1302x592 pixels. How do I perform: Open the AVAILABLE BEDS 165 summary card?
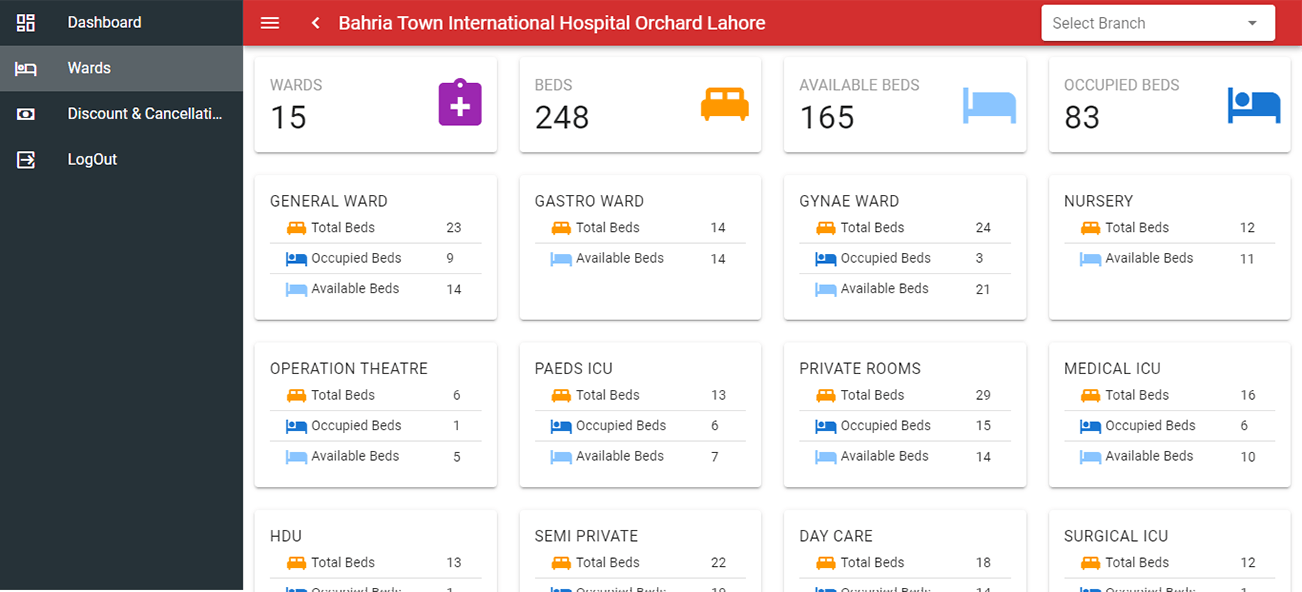[905, 105]
